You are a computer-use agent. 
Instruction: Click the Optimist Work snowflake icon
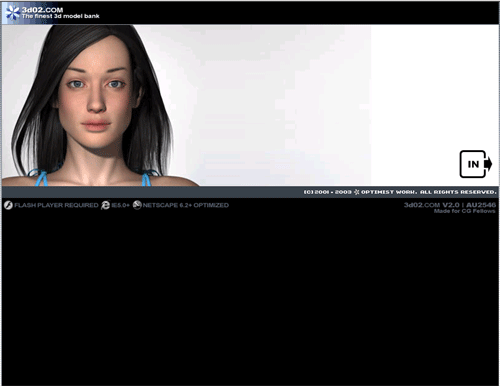tap(356, 192)
